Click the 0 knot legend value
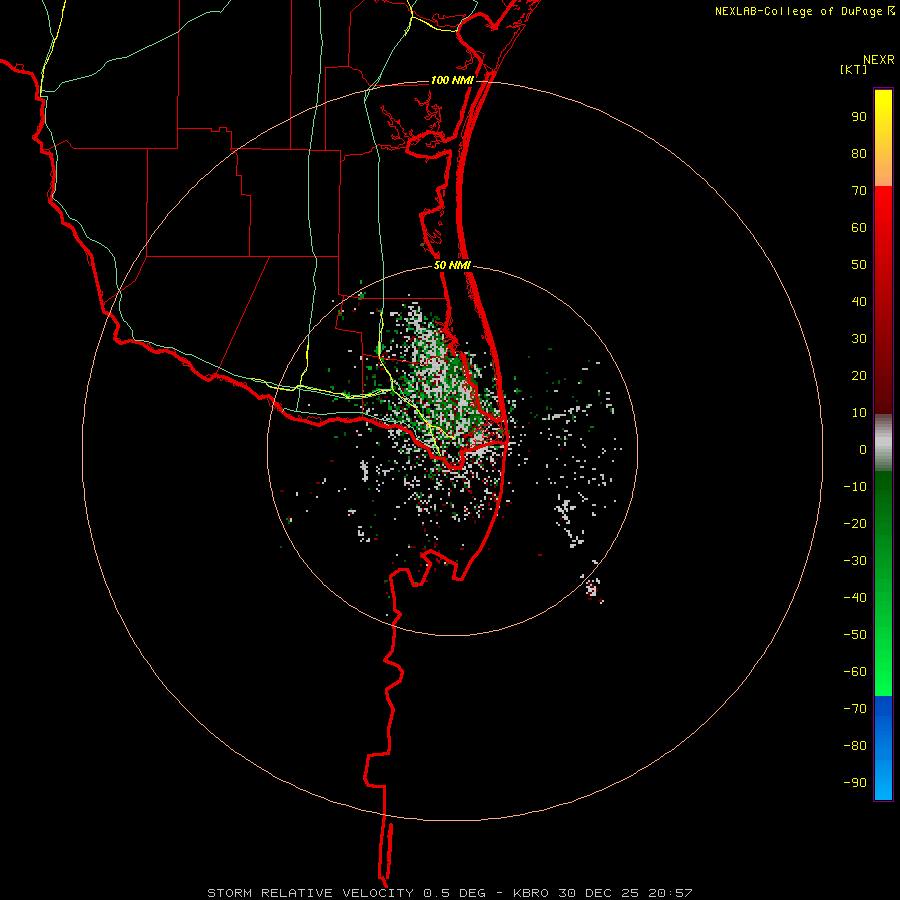The height and width of the screenshot is (900, 900). pyautogui.click(x=863, y=449)
